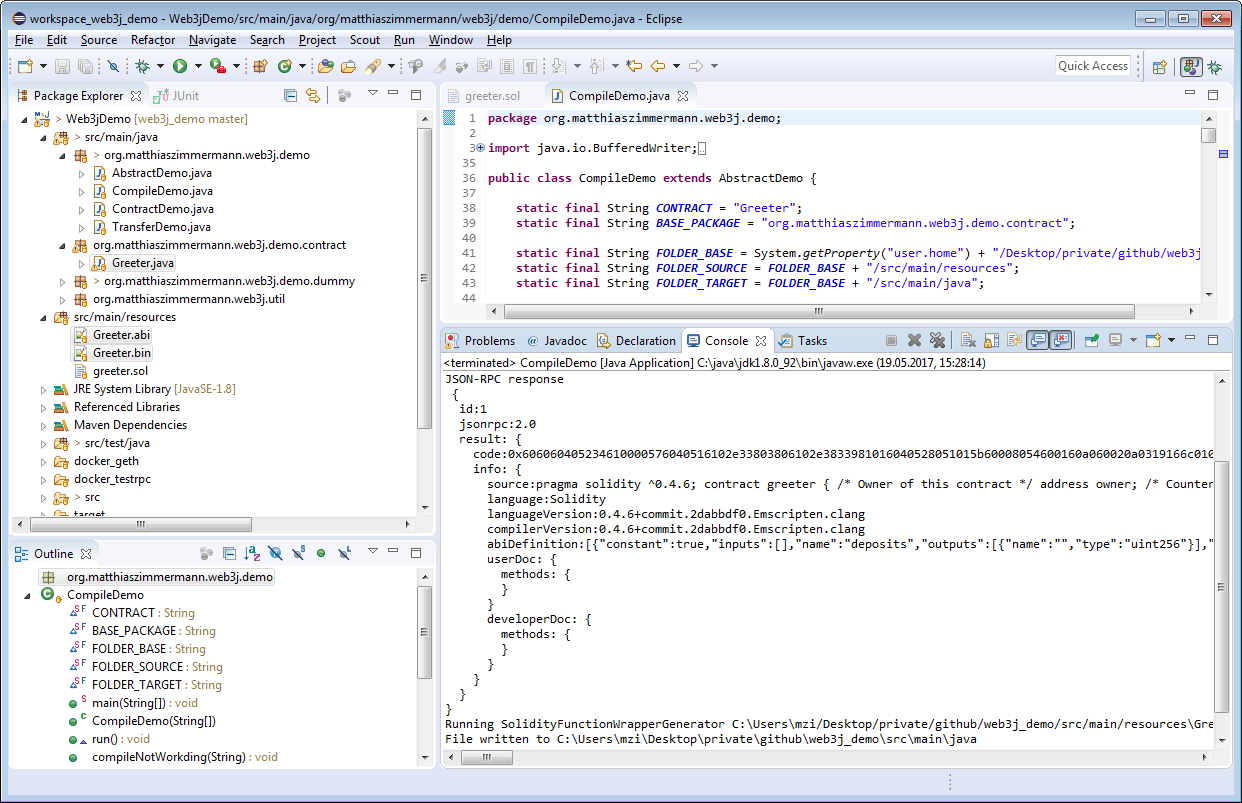The width and height of the screenshot is (1242, 803).
Task: Switch to the Declaration tab
Action: 636,340
